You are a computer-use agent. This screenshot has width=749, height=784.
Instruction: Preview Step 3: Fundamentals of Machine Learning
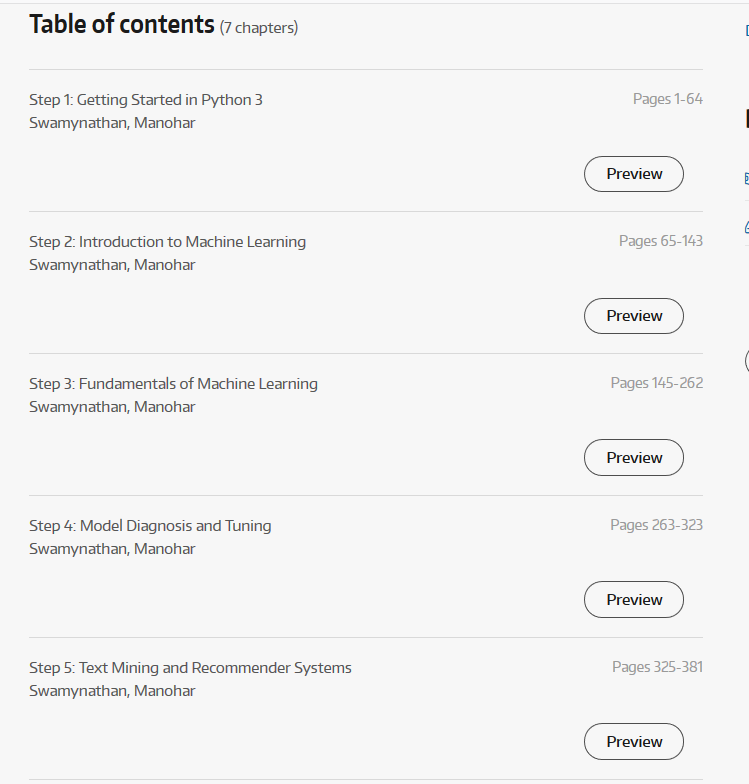633,458
